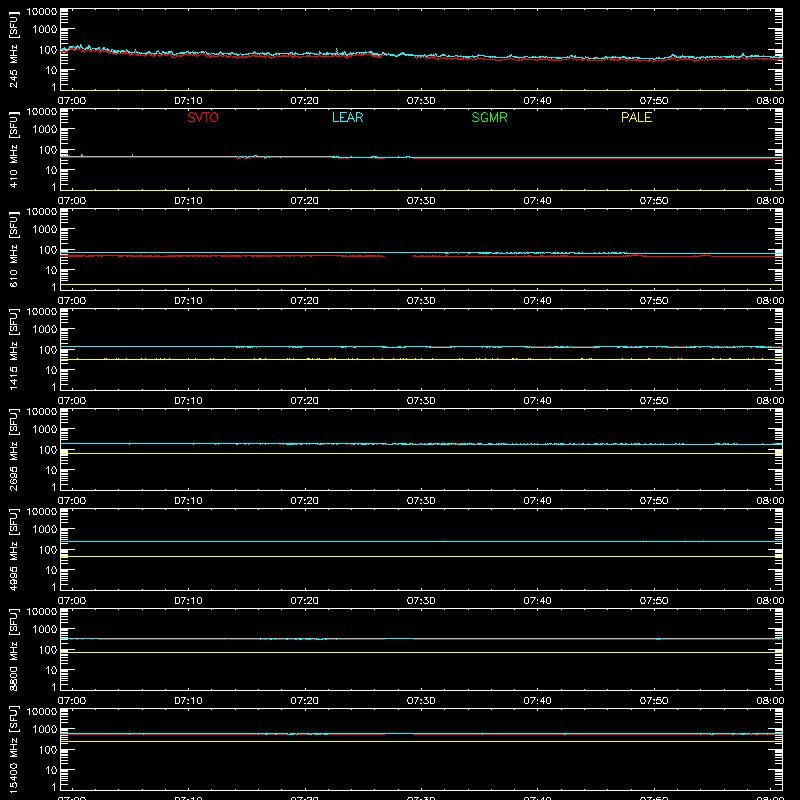Click 07:20 tick under the 410 MHz plot
This screenshot has width=800, height=800.
305,201
